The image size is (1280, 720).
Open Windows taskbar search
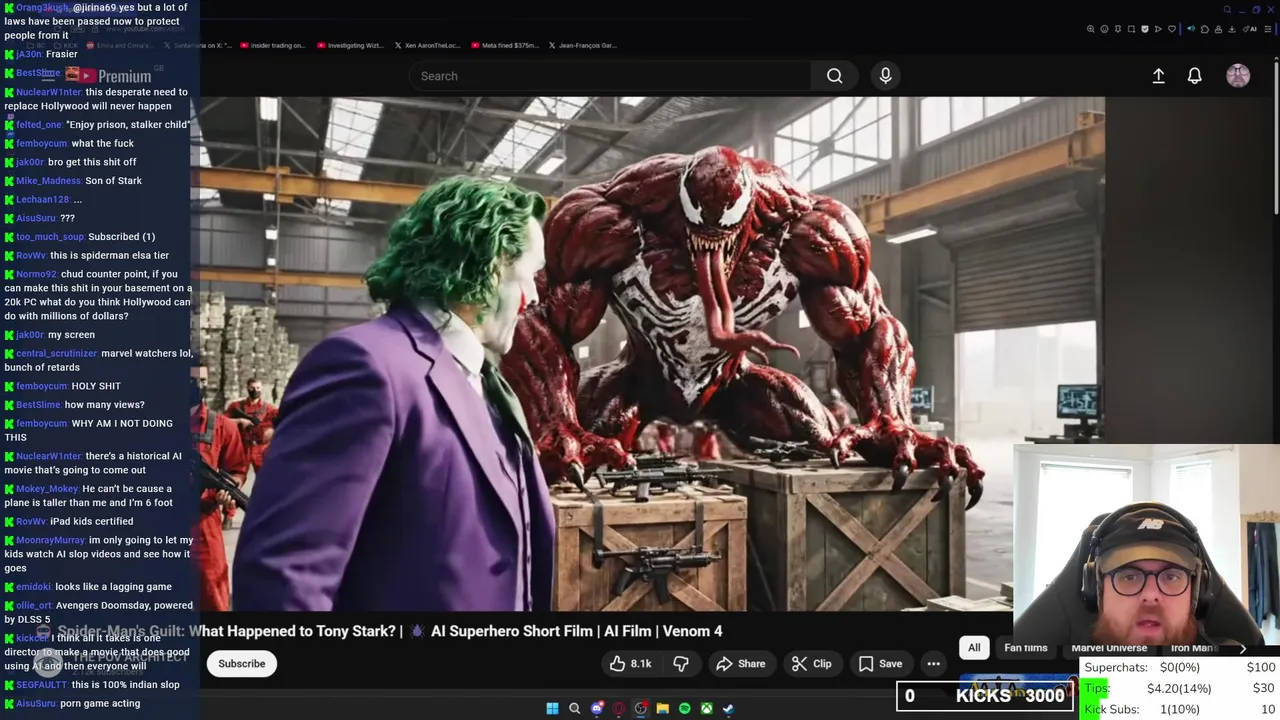click(x=574, y=708)
